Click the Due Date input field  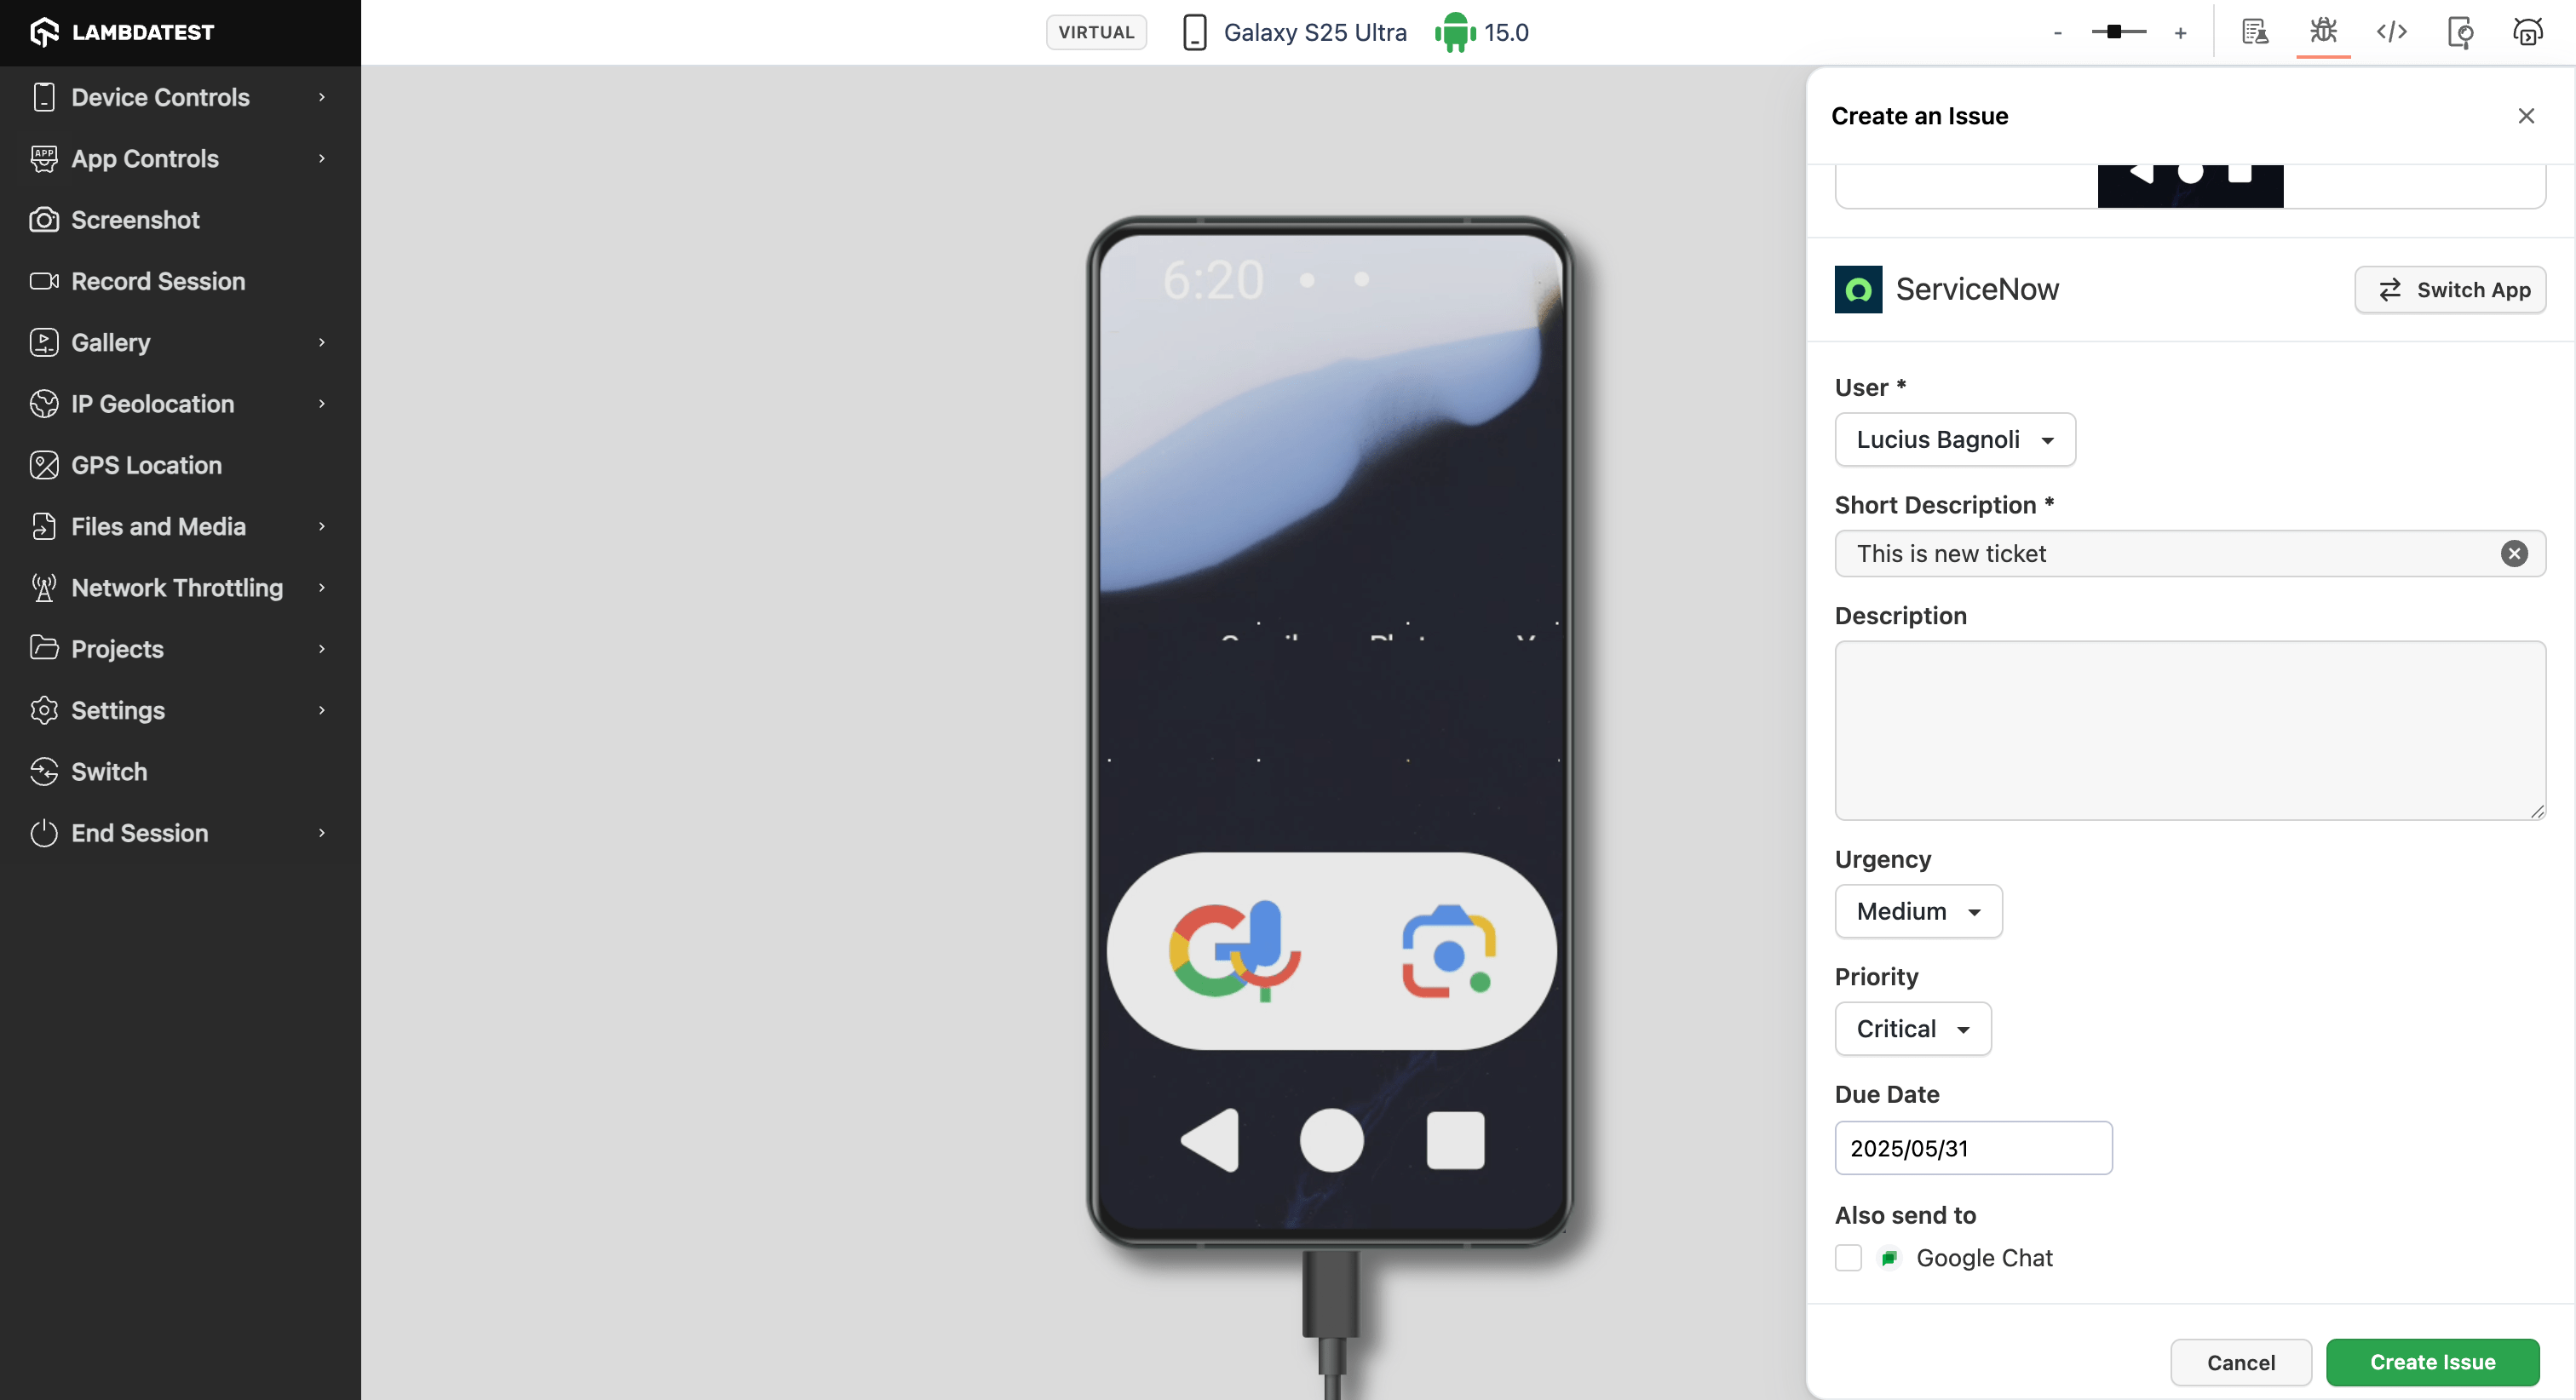click(x=1972, y=1148)
